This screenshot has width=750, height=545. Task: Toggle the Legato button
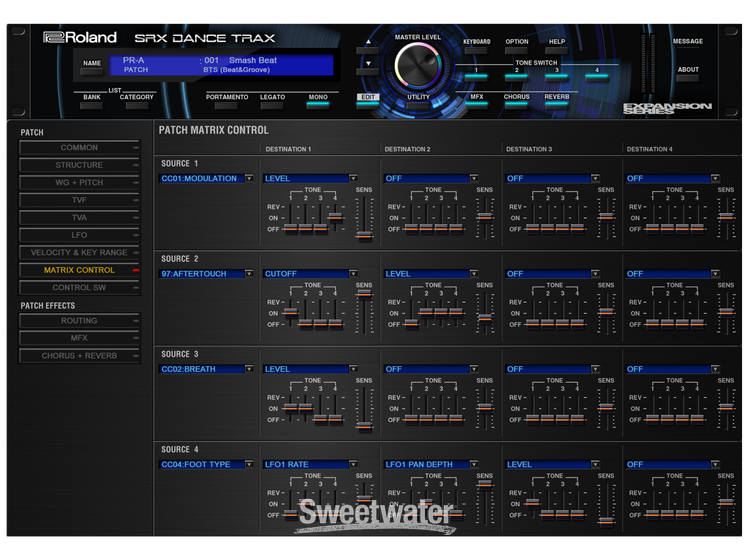tap(272, 105)
